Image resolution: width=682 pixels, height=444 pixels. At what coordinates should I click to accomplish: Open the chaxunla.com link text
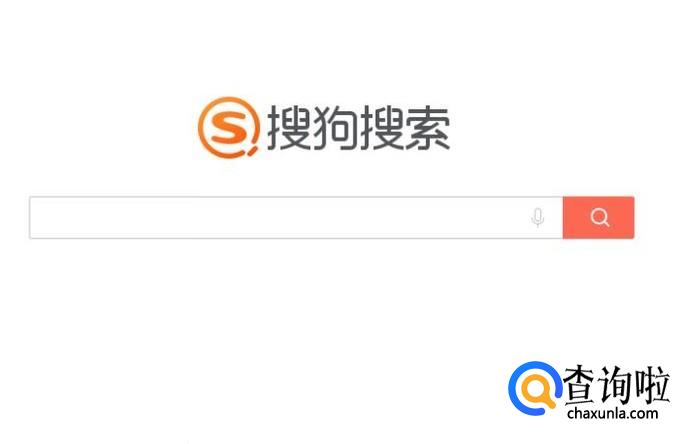point(613,413)
